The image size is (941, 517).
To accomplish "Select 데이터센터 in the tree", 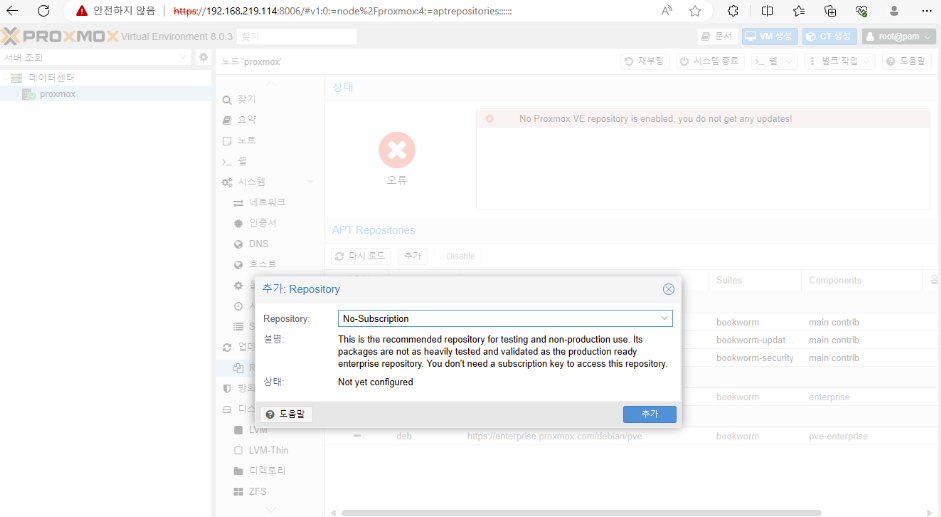I will (52, 78).
